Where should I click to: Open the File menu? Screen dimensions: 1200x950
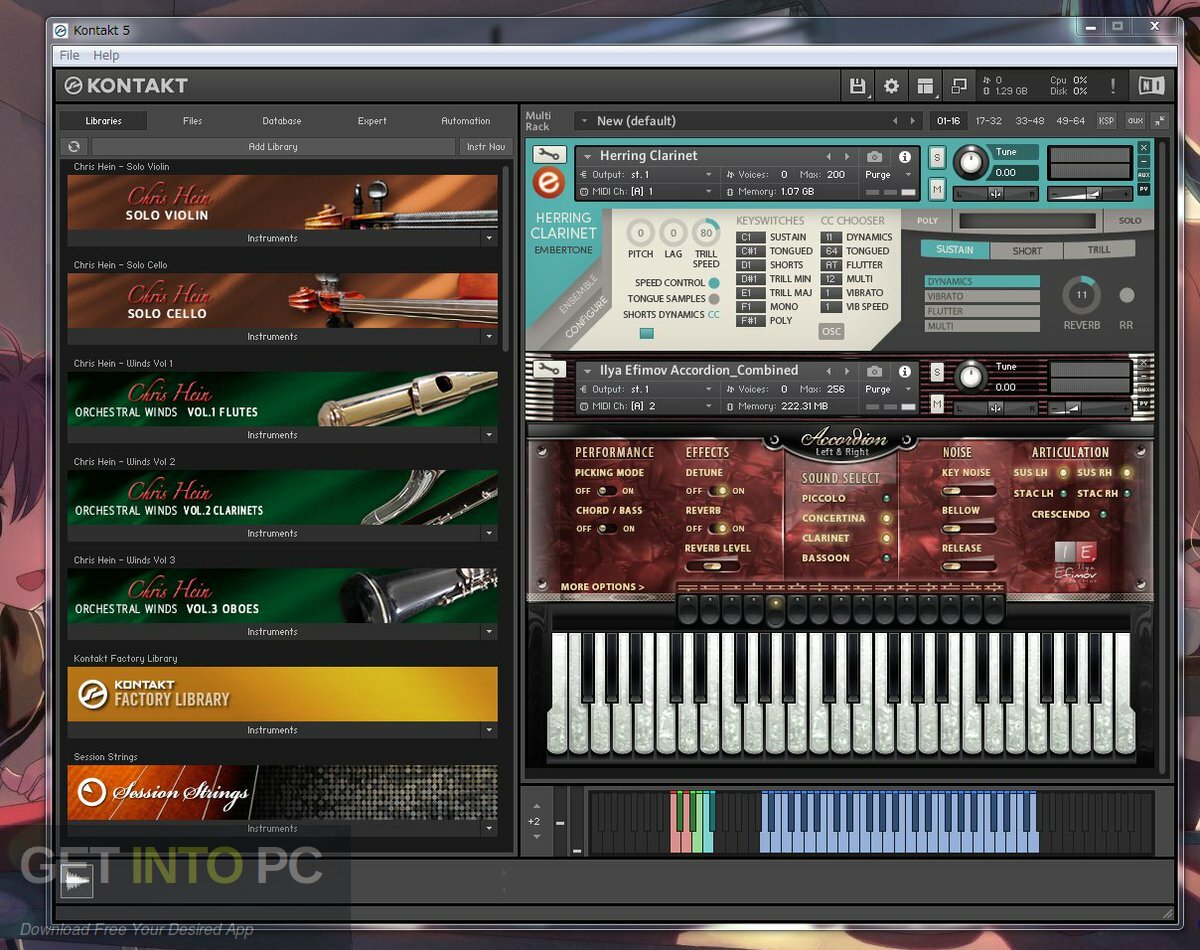pyautogui.click(x=69, y=55)
